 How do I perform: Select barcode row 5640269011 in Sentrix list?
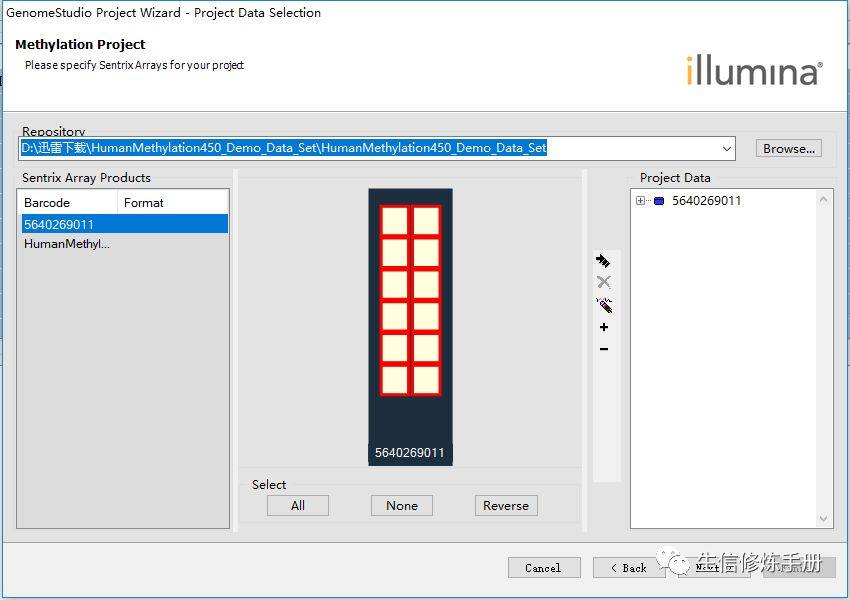click(124, 224)
